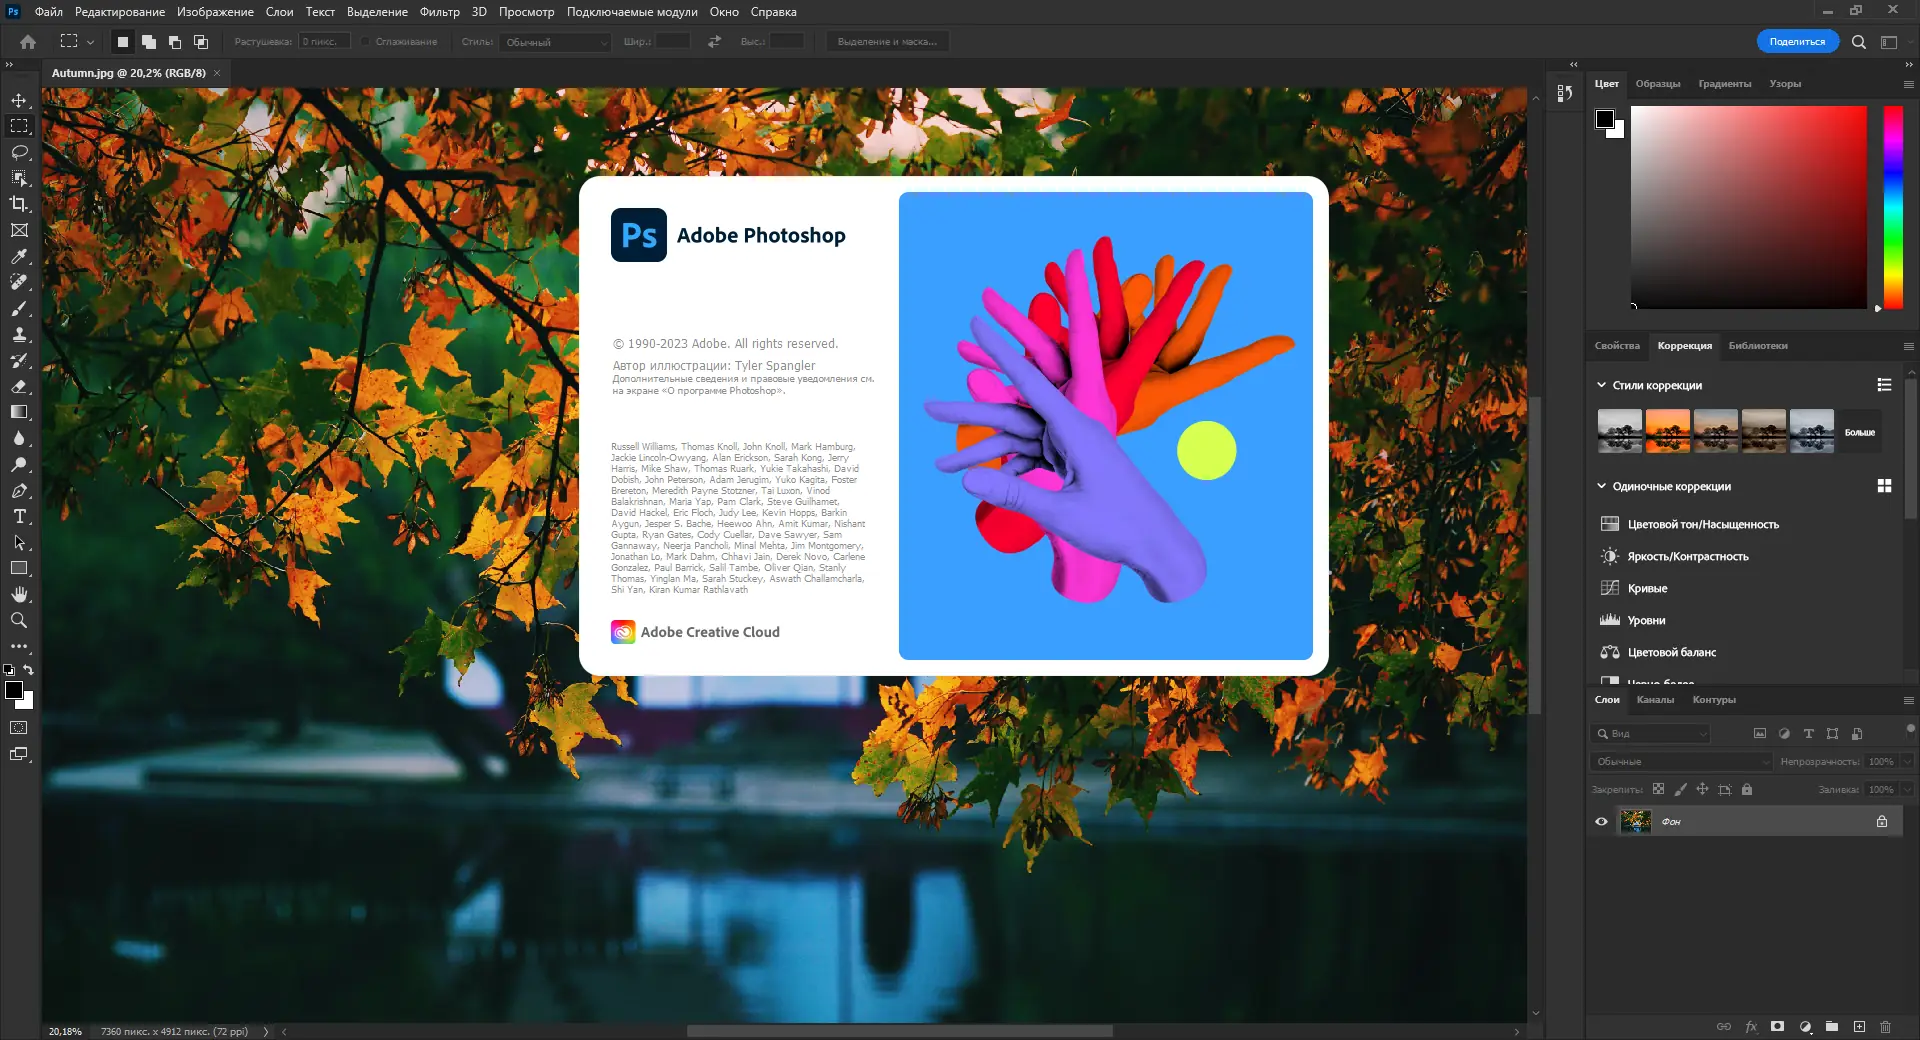Enable Сглаживание in the options bar
Screen dimensions: 1920x1040
pos(367,41)
